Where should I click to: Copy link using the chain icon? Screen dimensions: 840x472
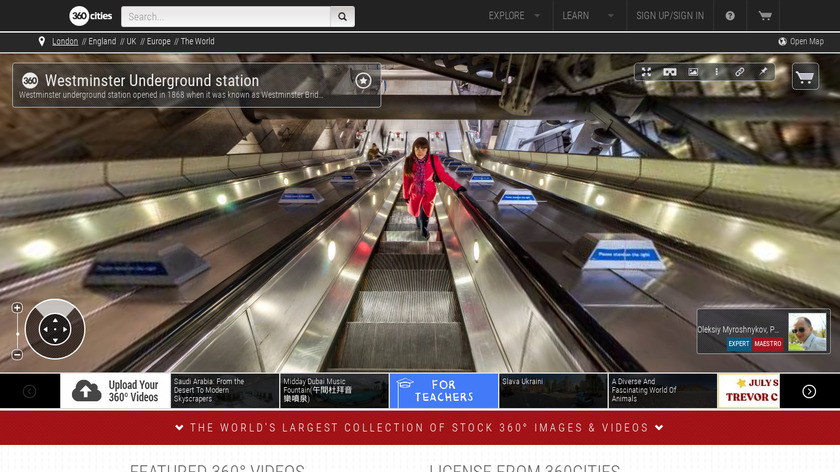(x=740, y=72)
